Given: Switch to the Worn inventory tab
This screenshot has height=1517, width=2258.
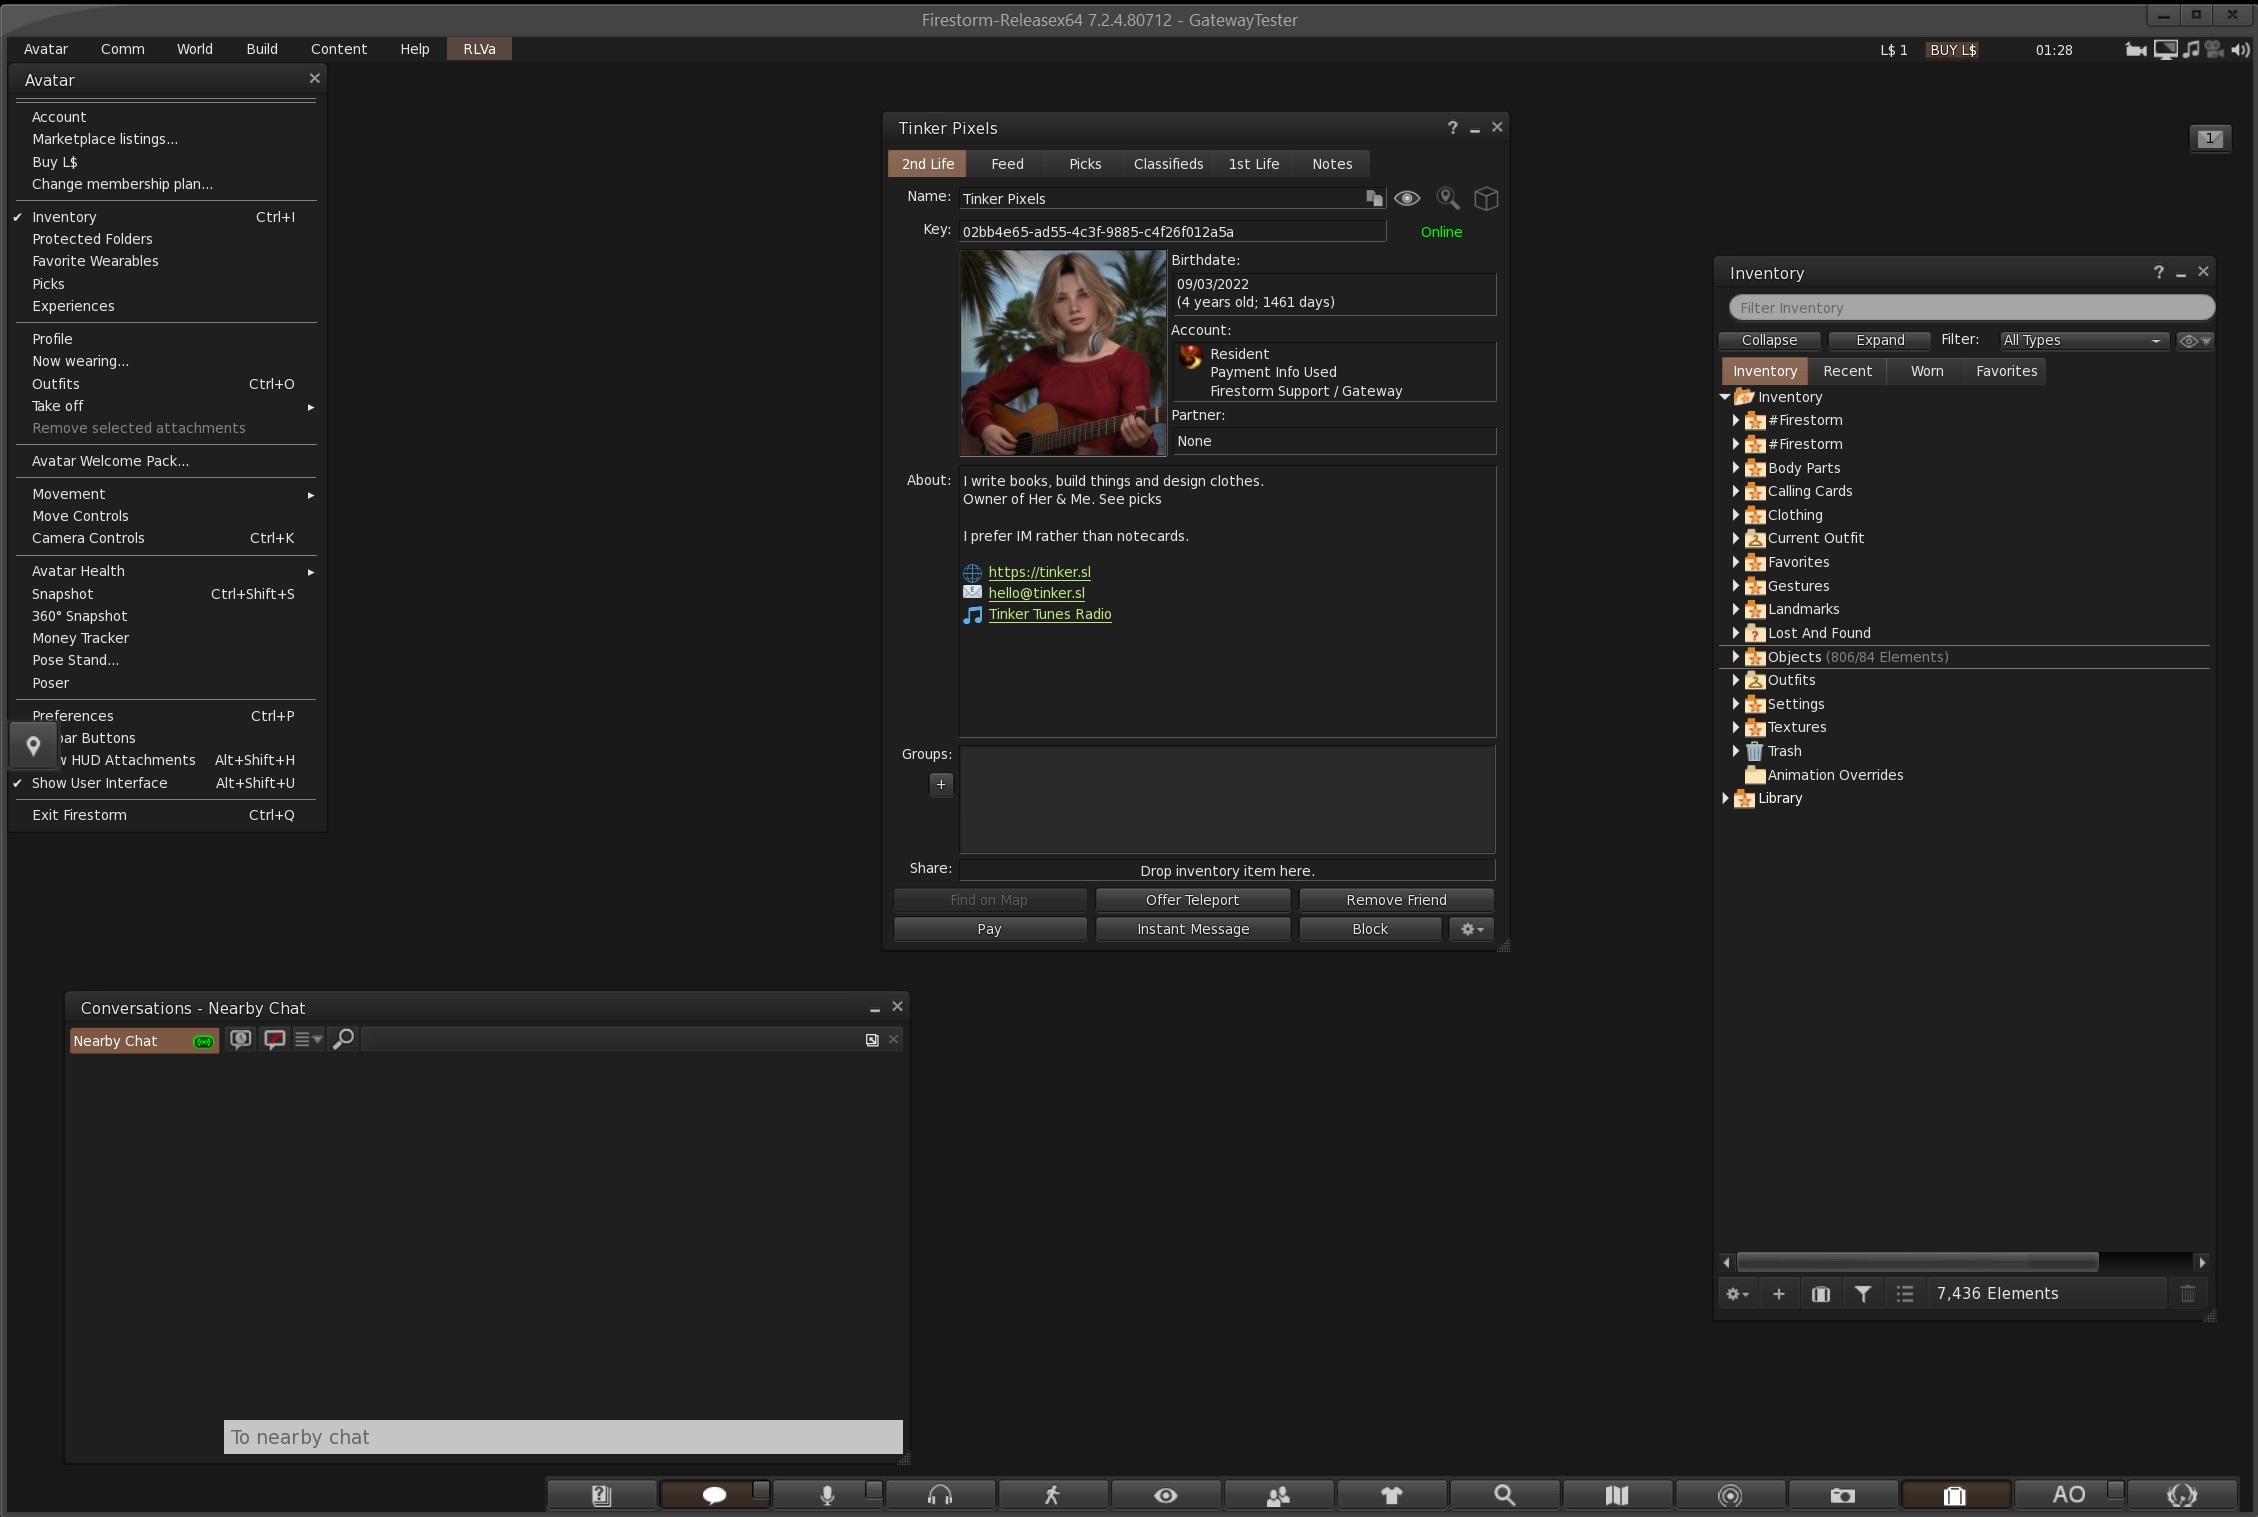Looking at the screenshot, I should point(1927,371).
